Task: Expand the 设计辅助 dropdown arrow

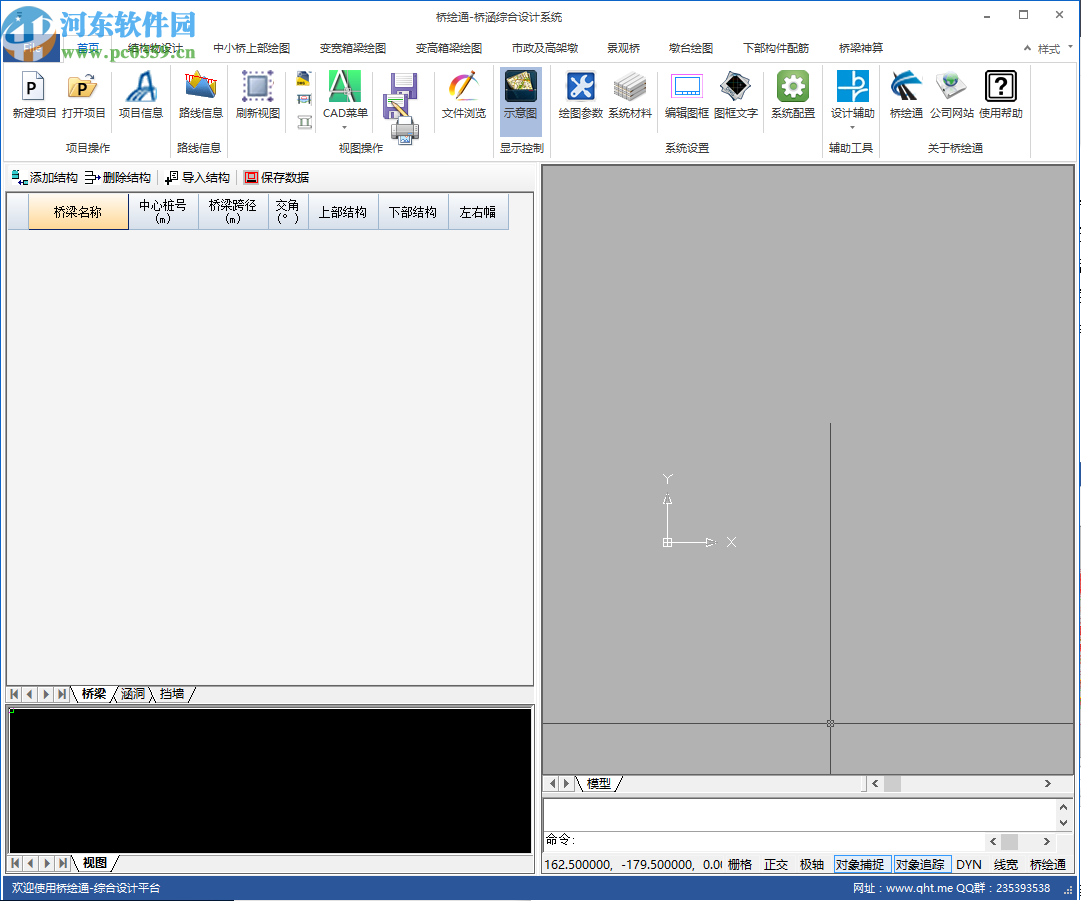Action: pyautogui.click(x=852, y=128)
